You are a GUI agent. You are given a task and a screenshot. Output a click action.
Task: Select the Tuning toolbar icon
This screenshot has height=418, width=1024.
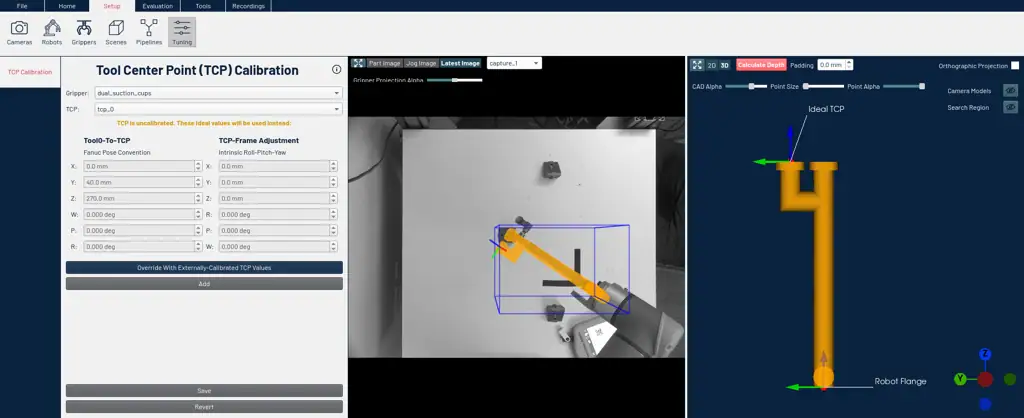tap(181, 32)
